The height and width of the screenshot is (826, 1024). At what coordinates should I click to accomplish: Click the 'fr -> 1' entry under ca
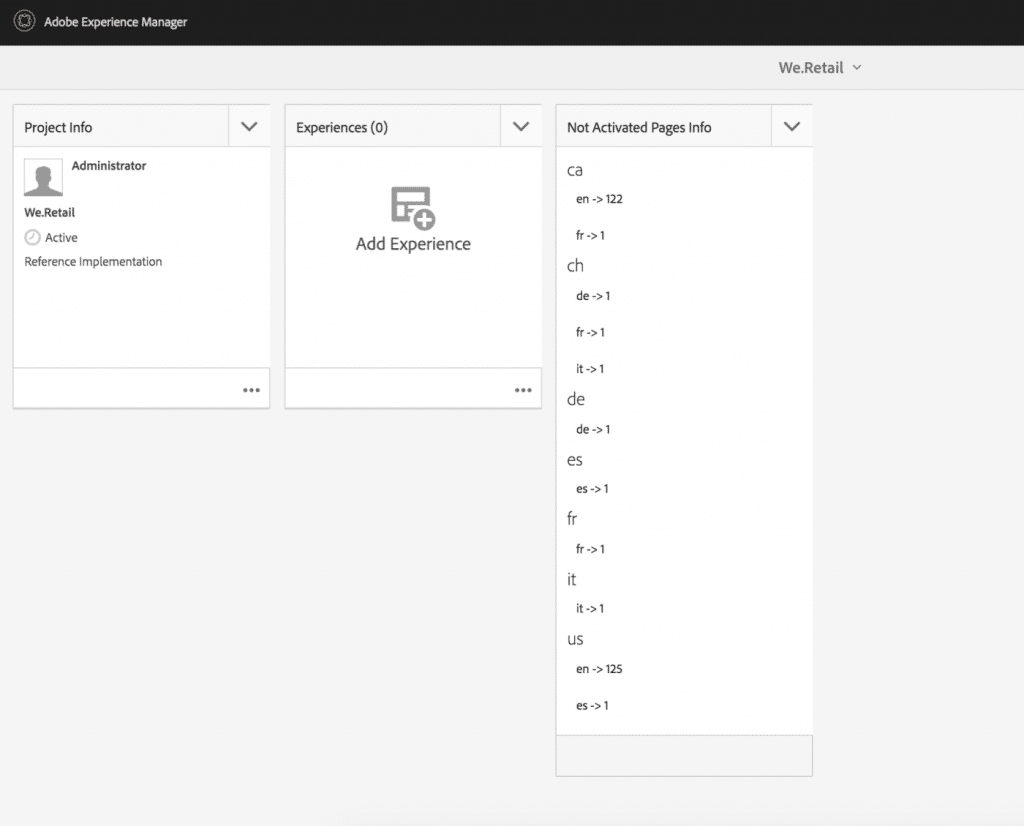[x=590, y=236]
